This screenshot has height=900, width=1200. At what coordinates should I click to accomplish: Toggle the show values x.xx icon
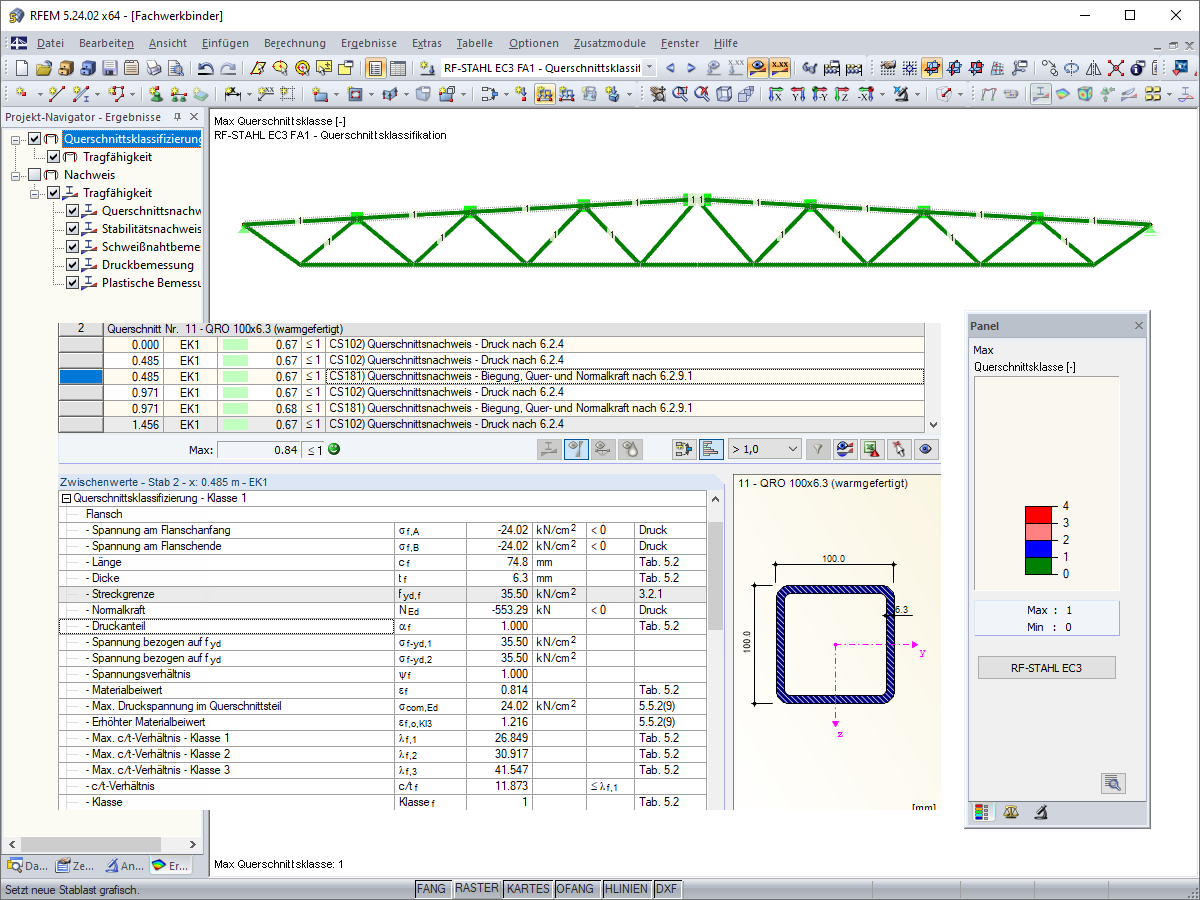pyautogui.click(x=780, y=68)
